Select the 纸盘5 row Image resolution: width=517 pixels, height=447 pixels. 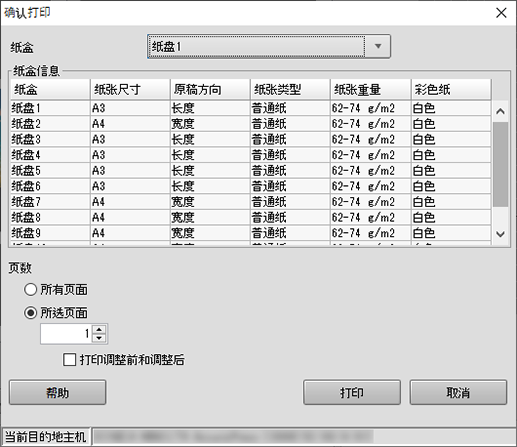pos(251,171)
